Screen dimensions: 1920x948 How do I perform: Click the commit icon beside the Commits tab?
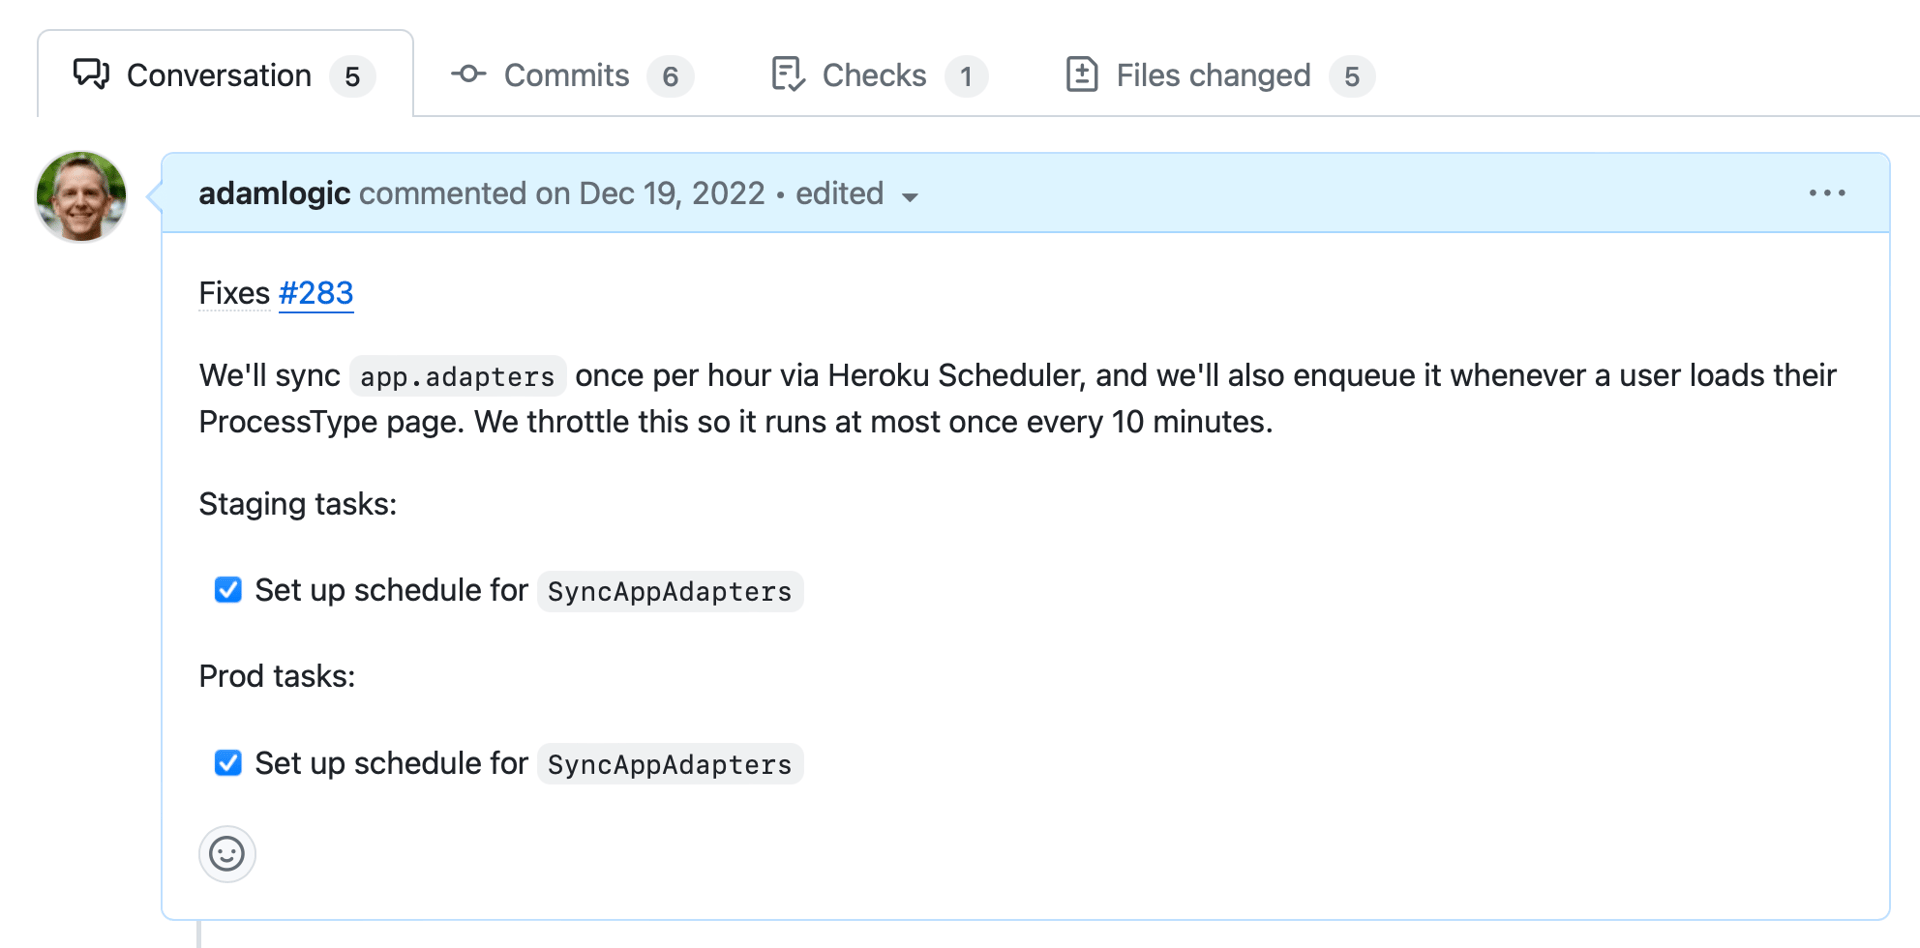(468, 74)
